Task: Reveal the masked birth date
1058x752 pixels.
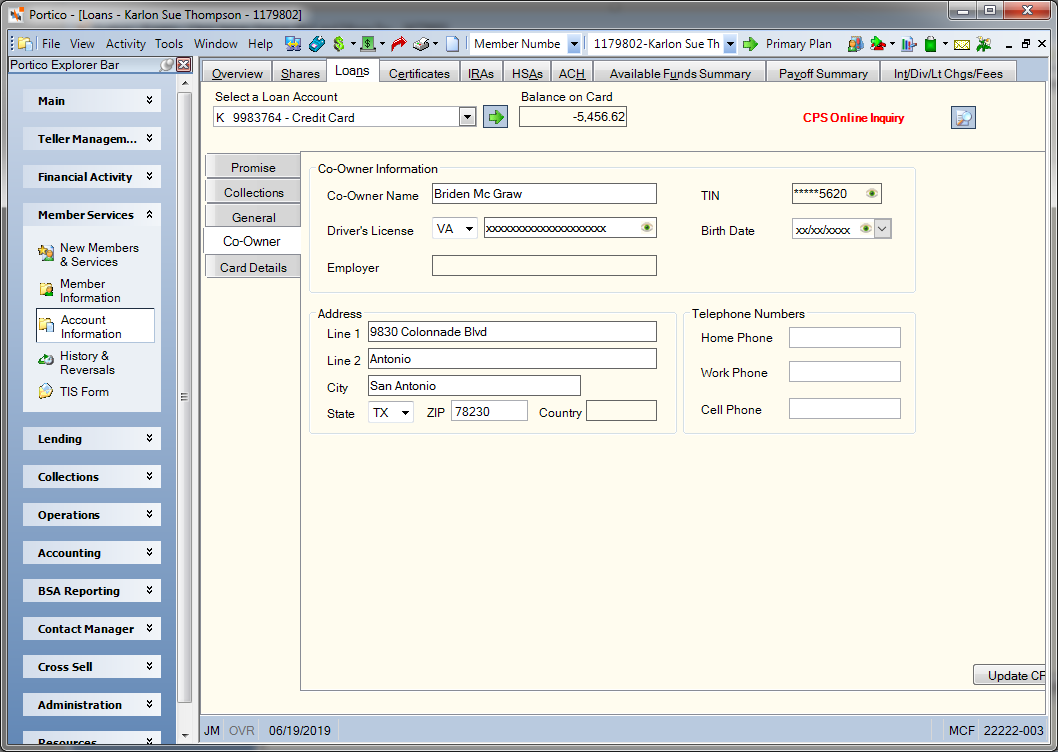Action: 865,229
